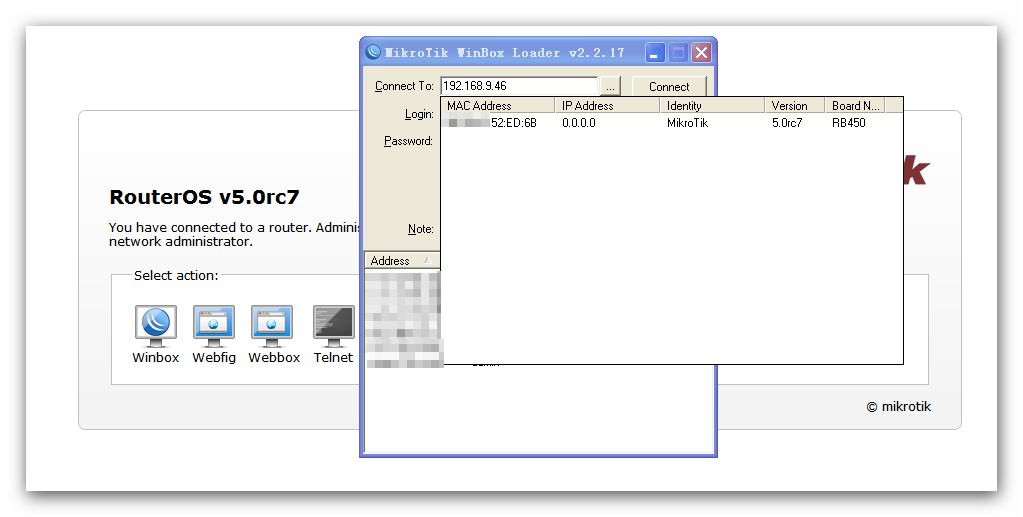Viewport: 1023px width, 517px height.
Task: Select the 0.0.0.0 IP address cell
Action: pyautogui.click(x=579, y=123)
